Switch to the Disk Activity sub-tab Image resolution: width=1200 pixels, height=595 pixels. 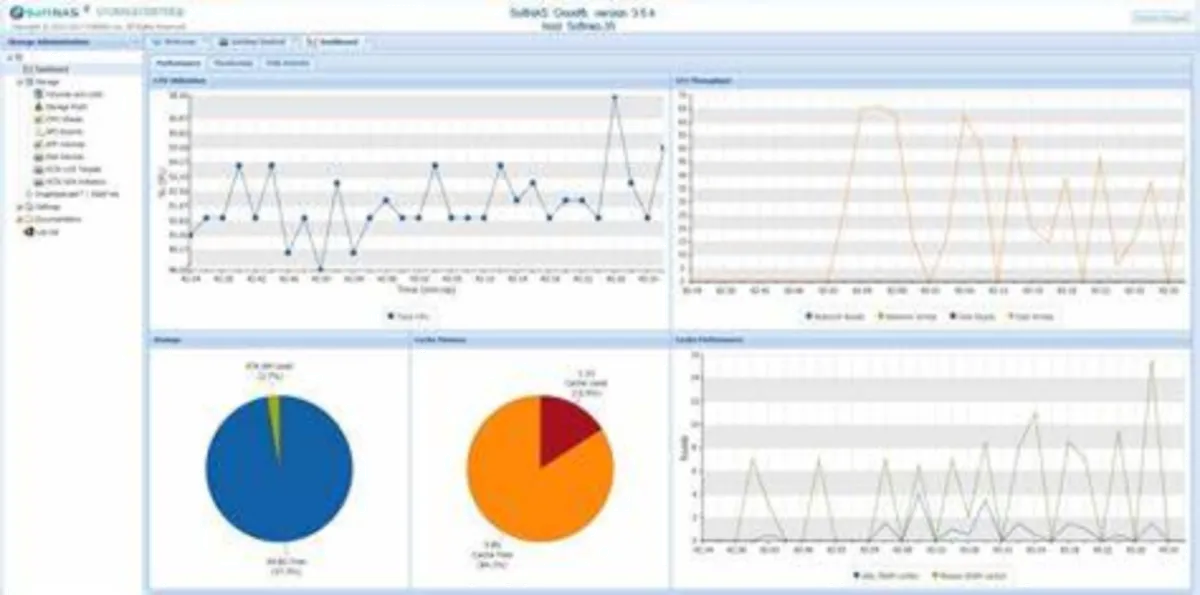pyautogui.click(x=287, y=63)
